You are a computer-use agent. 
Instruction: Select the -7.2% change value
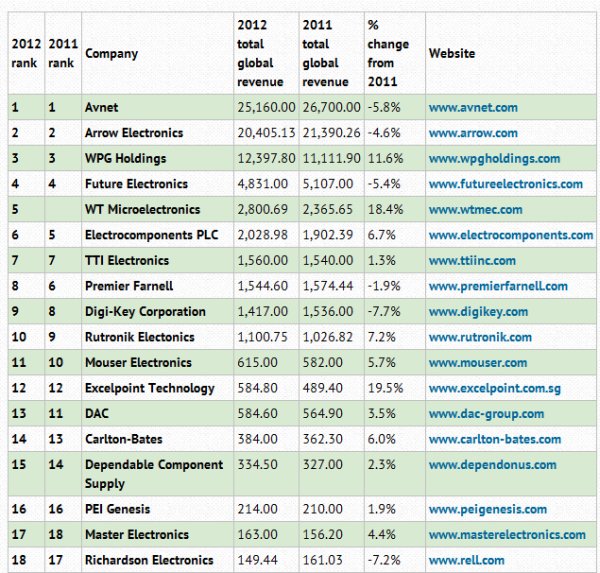point(384,560)
